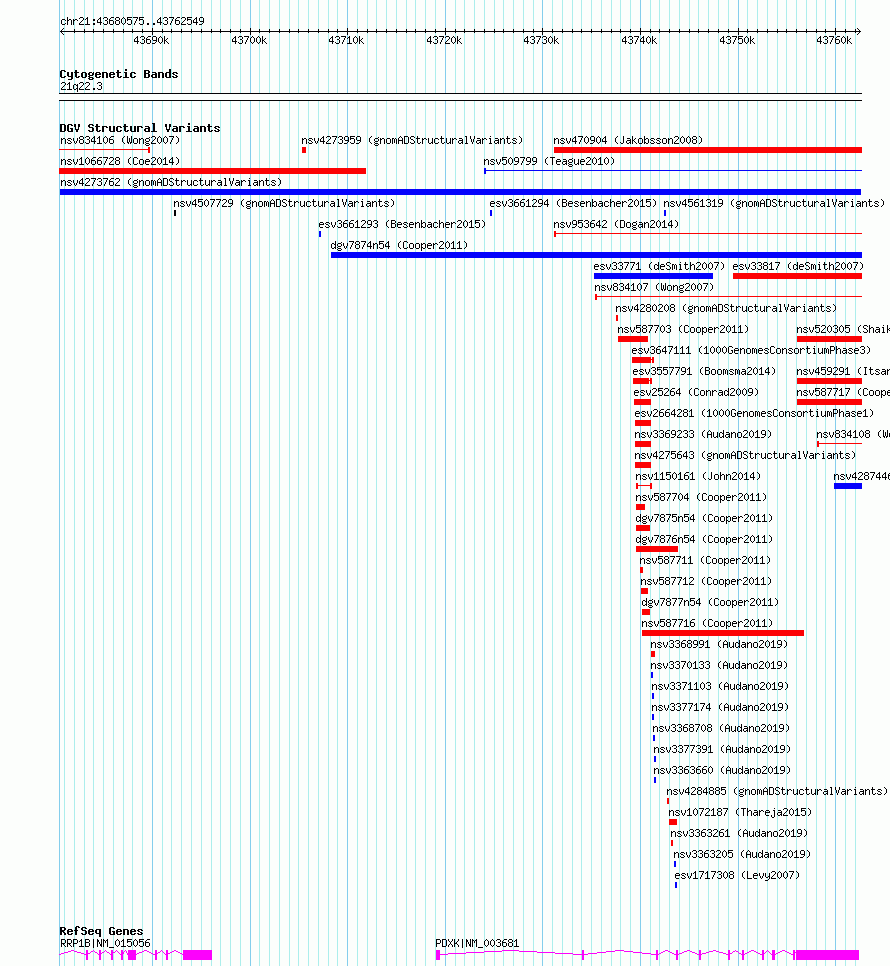This screenshot has width=890, height=966.
Task: Click esv3557791 (Boomsma2014) label
Action: coord(705,371)
